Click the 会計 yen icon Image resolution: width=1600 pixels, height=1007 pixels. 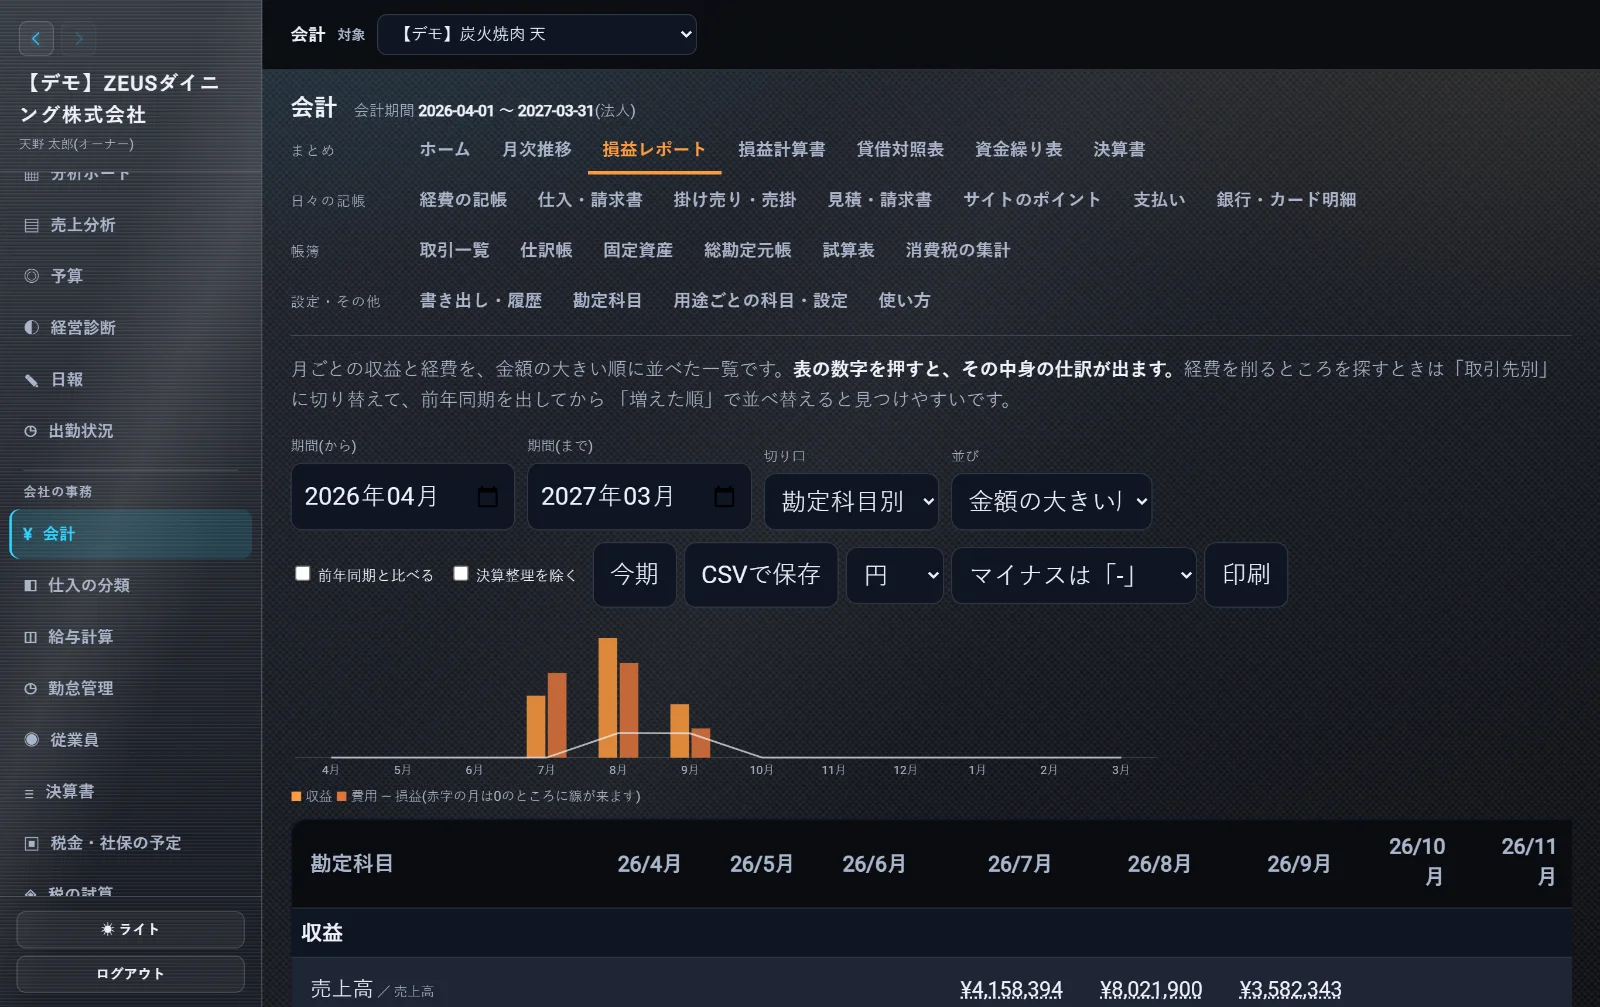click(28, 534)
